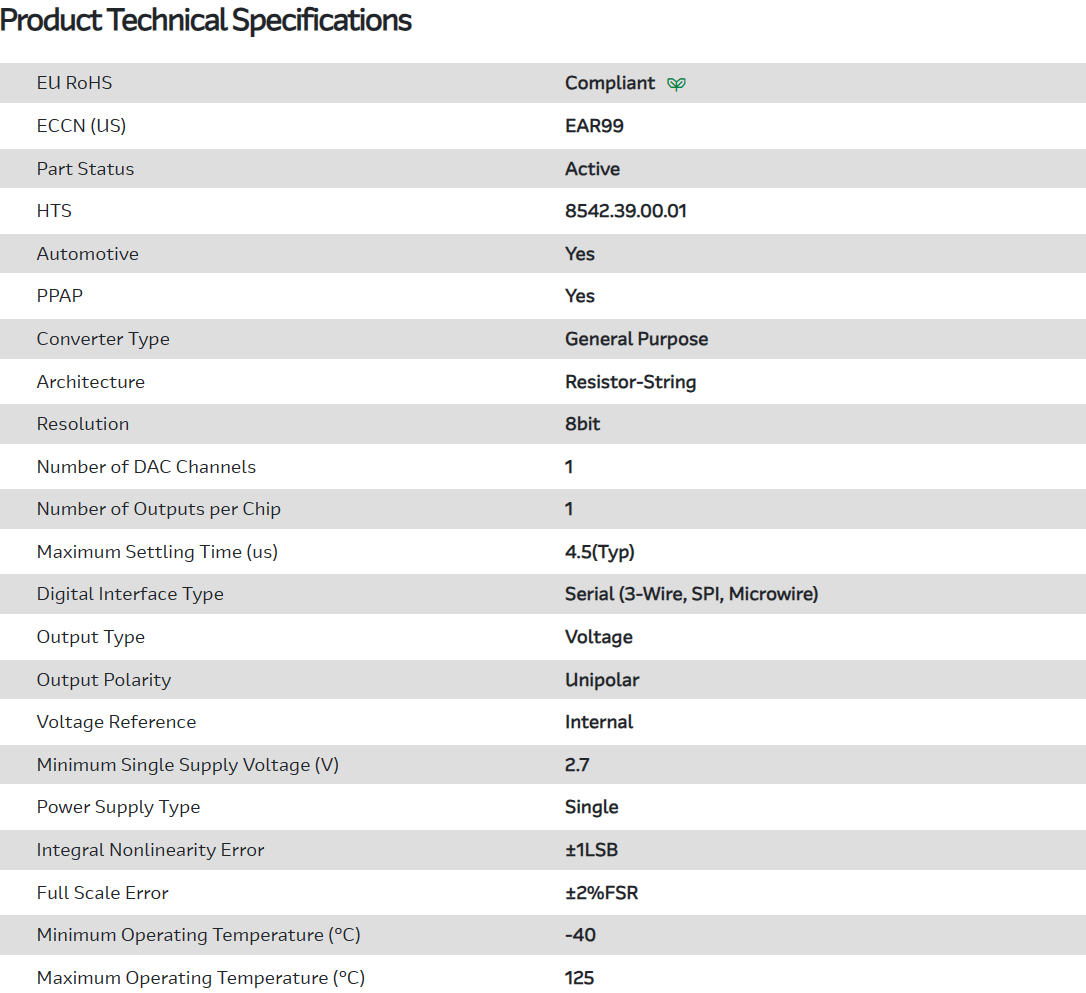
Task: Click the General Purpose converter type value
Action: tap(636, 339)
